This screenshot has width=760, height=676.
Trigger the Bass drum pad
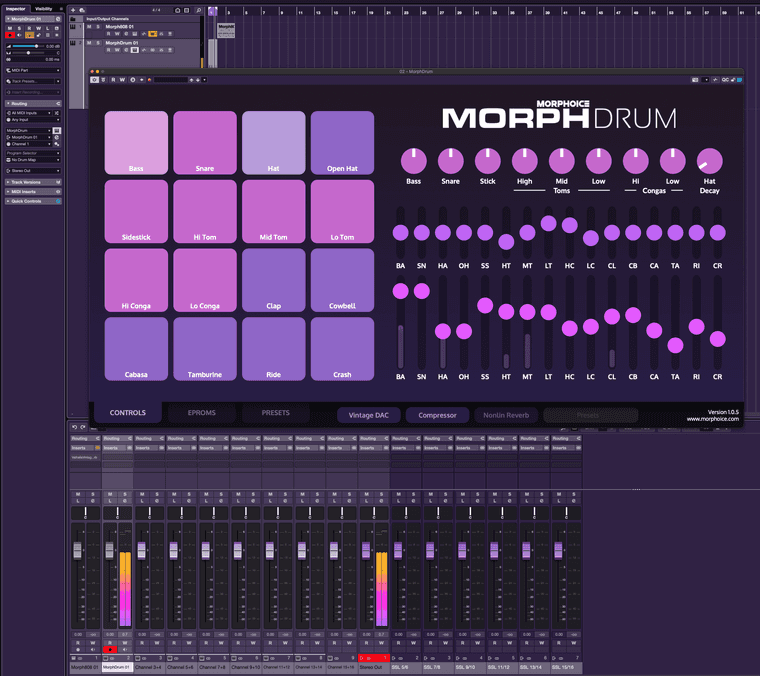tap(136, 142)
